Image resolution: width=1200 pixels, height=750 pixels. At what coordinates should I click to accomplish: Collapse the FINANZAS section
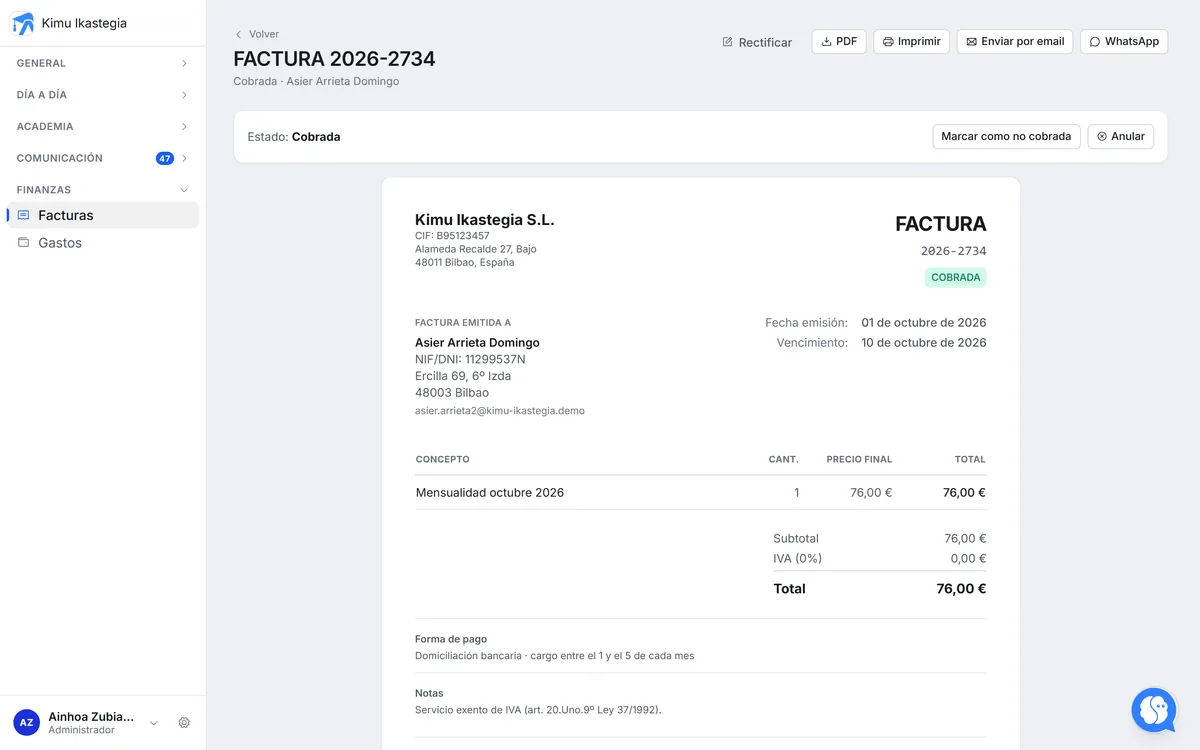pos(103,190)
